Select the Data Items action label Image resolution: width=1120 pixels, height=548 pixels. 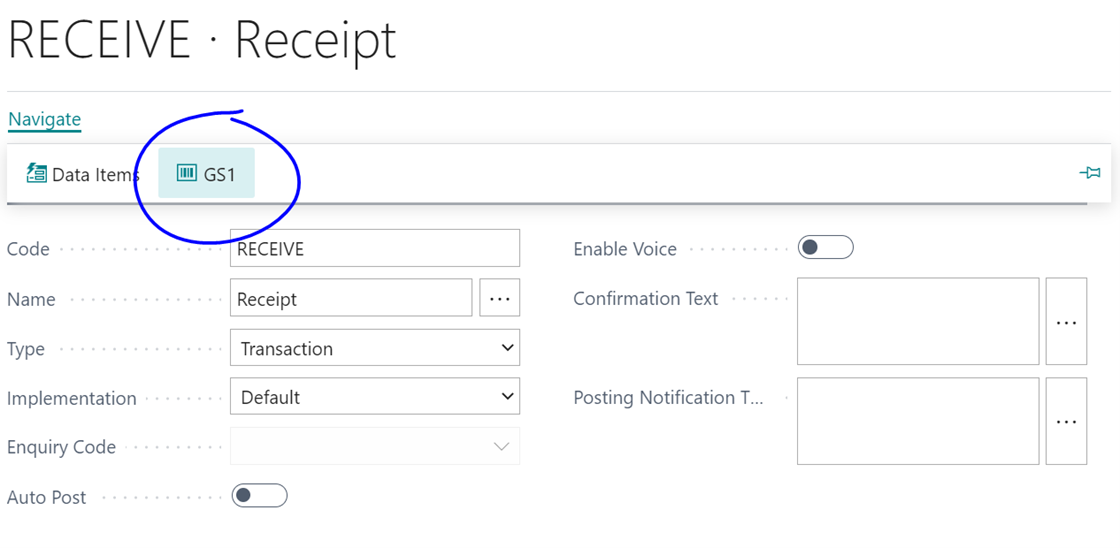pos(95,174)
